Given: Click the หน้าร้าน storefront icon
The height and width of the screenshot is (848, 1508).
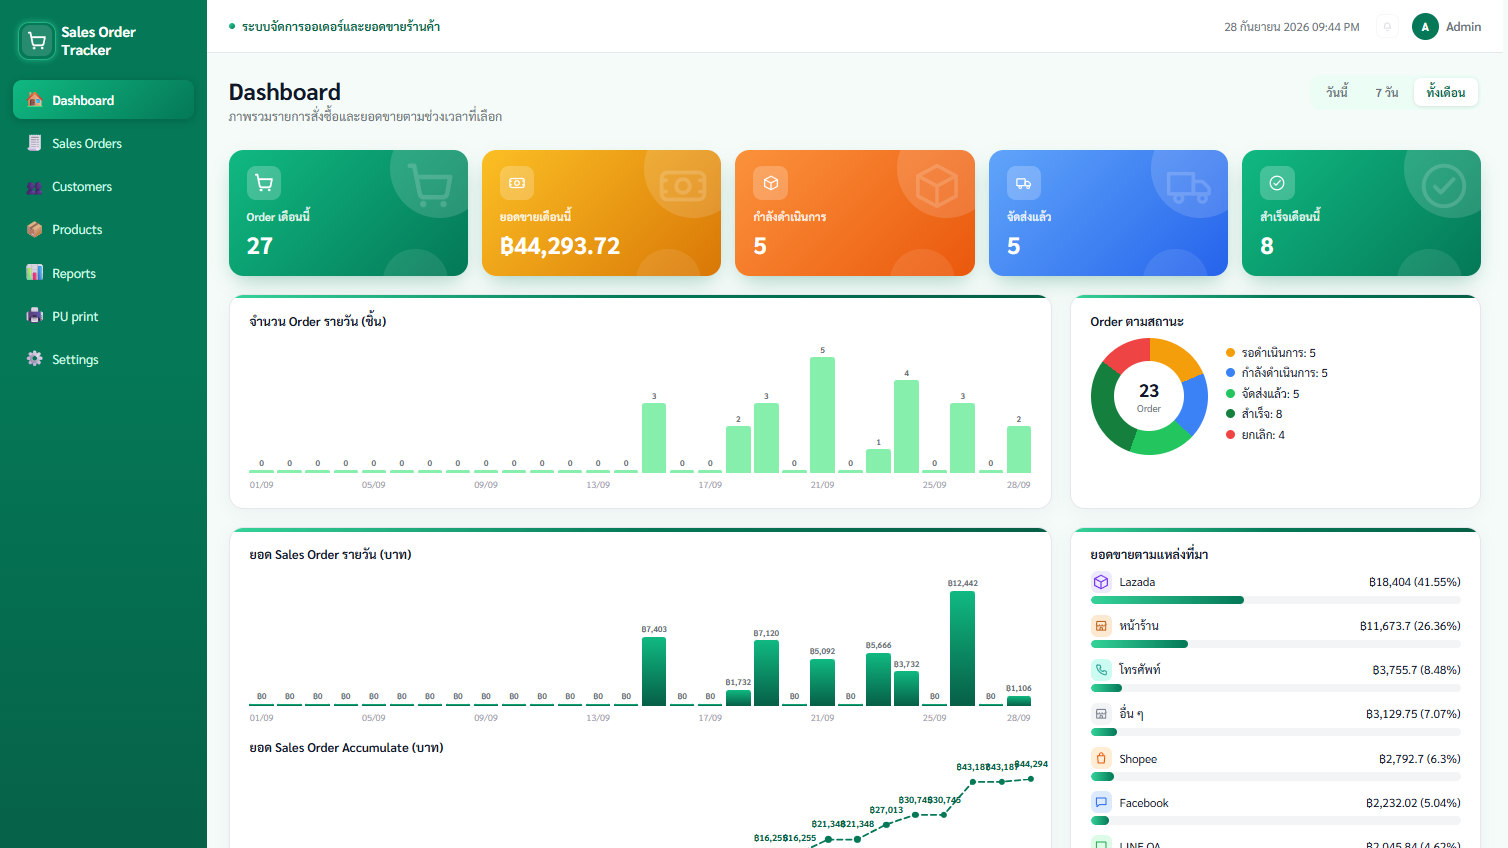Looking at the screenshot, I should (1101, 626).
